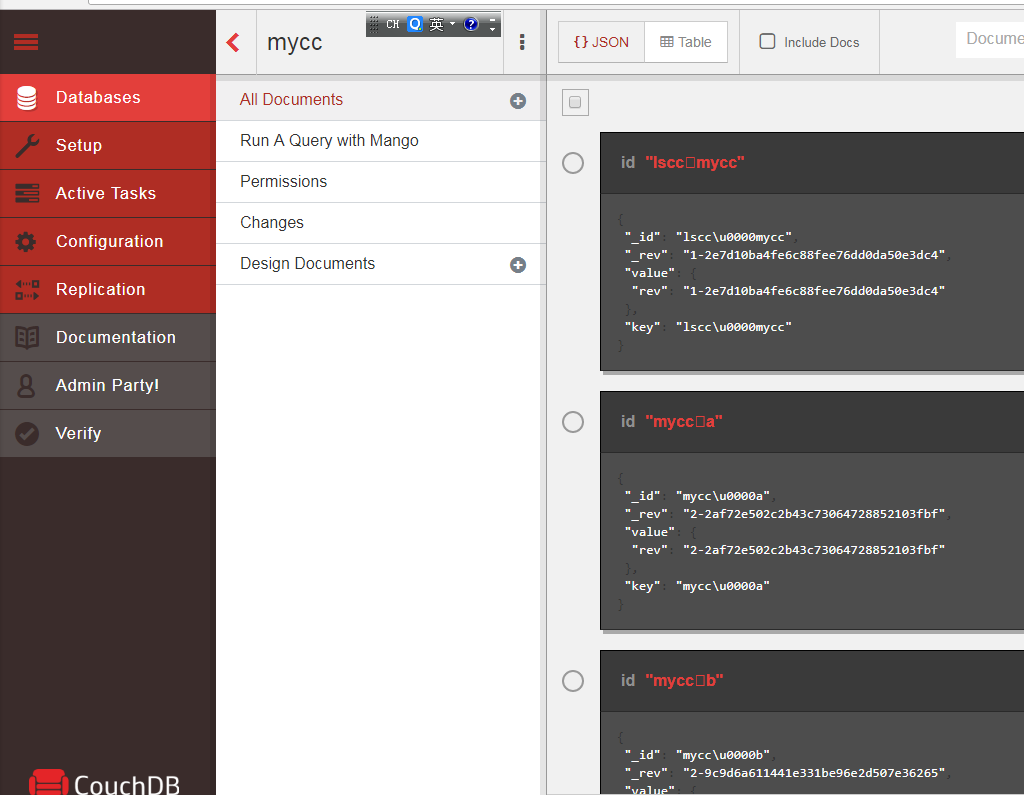Click the Replication arrows icon

coord(27,289)
